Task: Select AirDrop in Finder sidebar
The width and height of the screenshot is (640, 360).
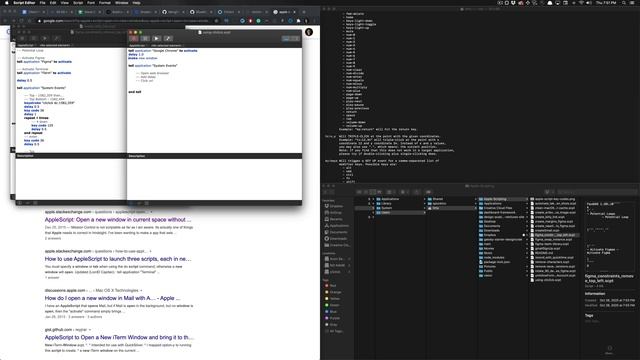Action: coord(336,212)
